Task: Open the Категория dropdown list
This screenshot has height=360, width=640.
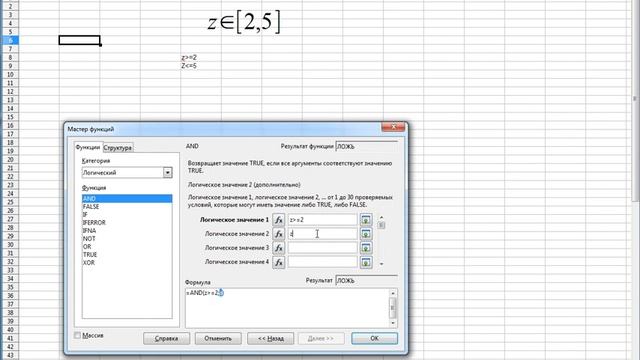Action: [167, 173]
